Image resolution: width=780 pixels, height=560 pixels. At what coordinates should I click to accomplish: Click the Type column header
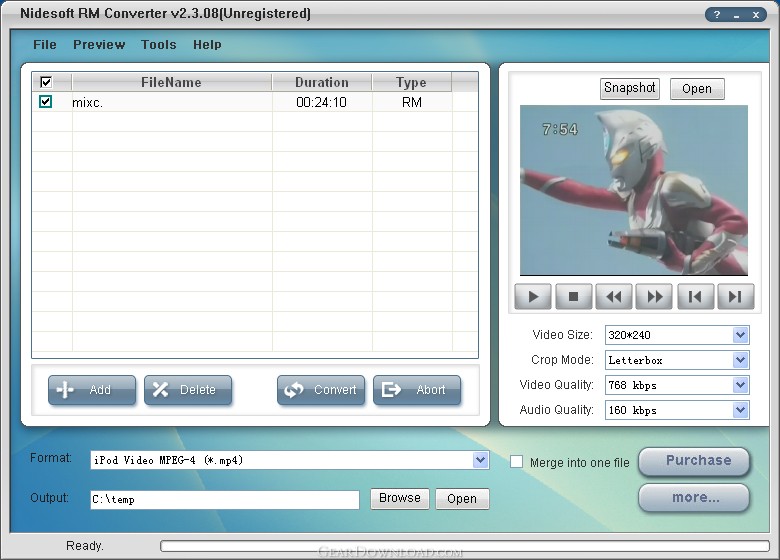click(411, 82)
